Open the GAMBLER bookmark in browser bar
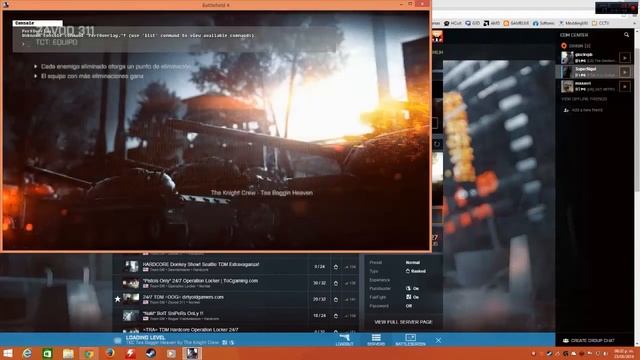Screen dimensions: 640x360 (x=516, y=23)
